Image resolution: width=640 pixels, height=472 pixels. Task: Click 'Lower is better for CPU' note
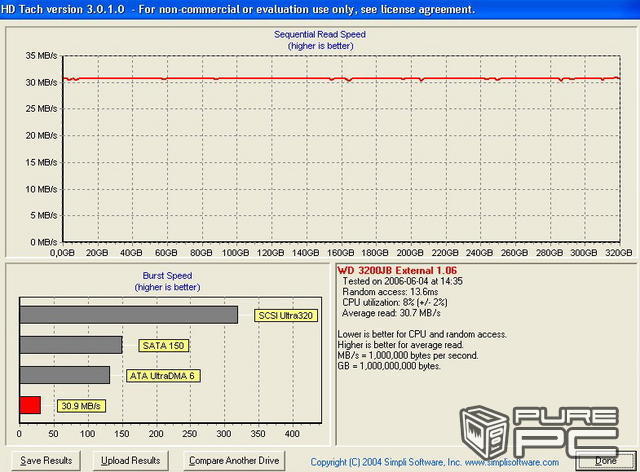tap(422, 334)
